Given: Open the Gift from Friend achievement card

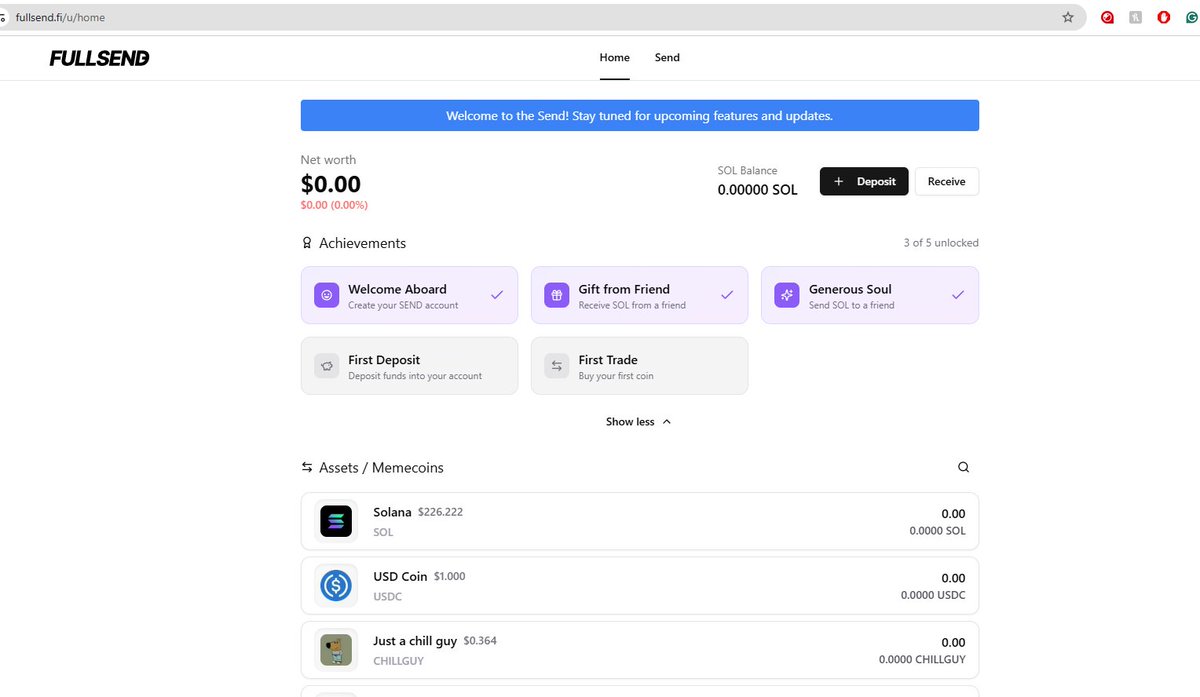Looking at the screenshot, I should 639,295.
